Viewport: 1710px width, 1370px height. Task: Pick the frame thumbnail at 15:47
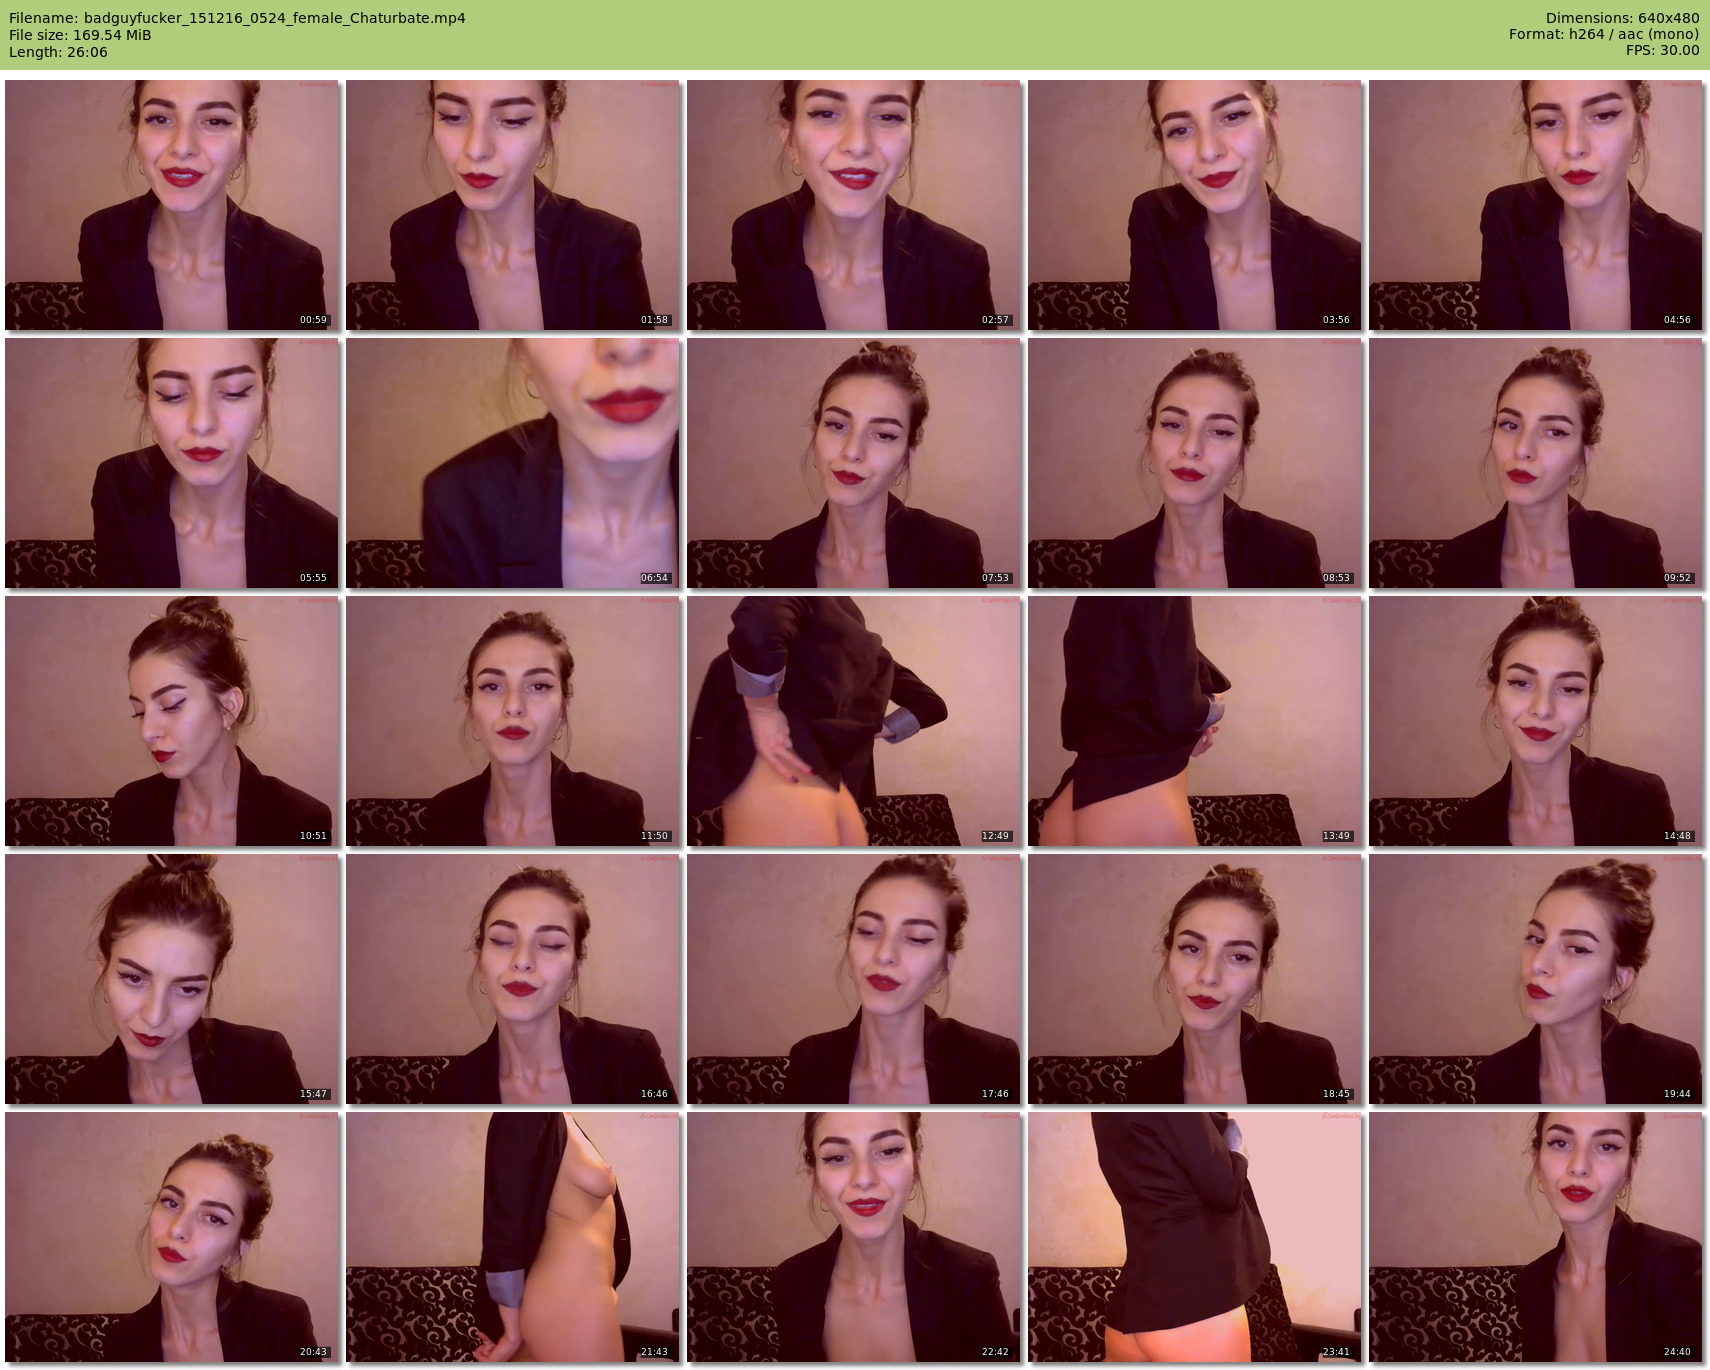click(x=172, y=979)
